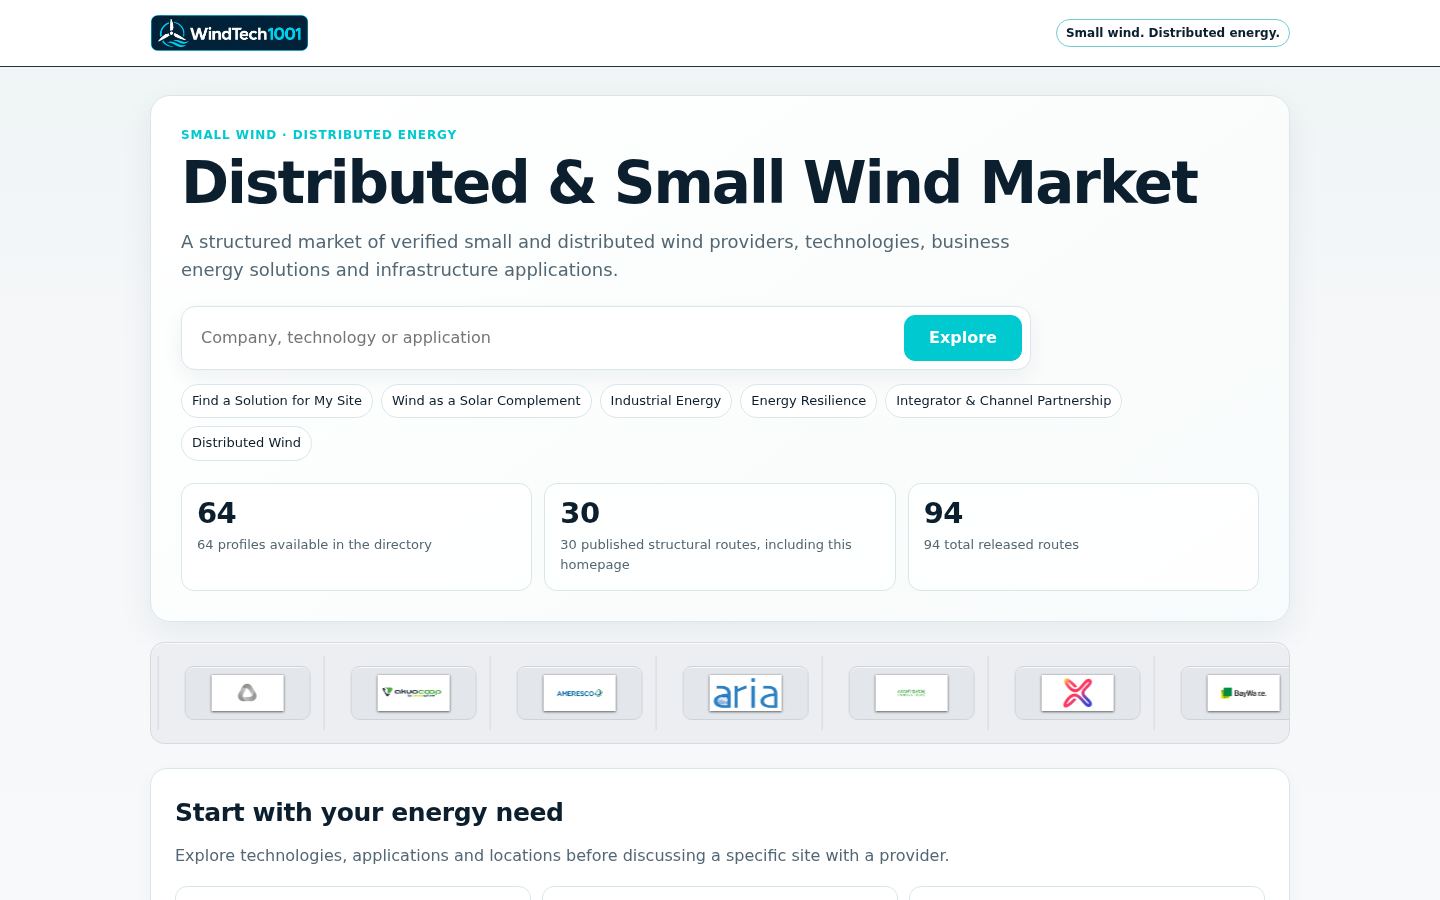Click the SMALL WIND · DISTRIBUTED ENERGY label
This screenshot has width=1440, height=900.
319,135
